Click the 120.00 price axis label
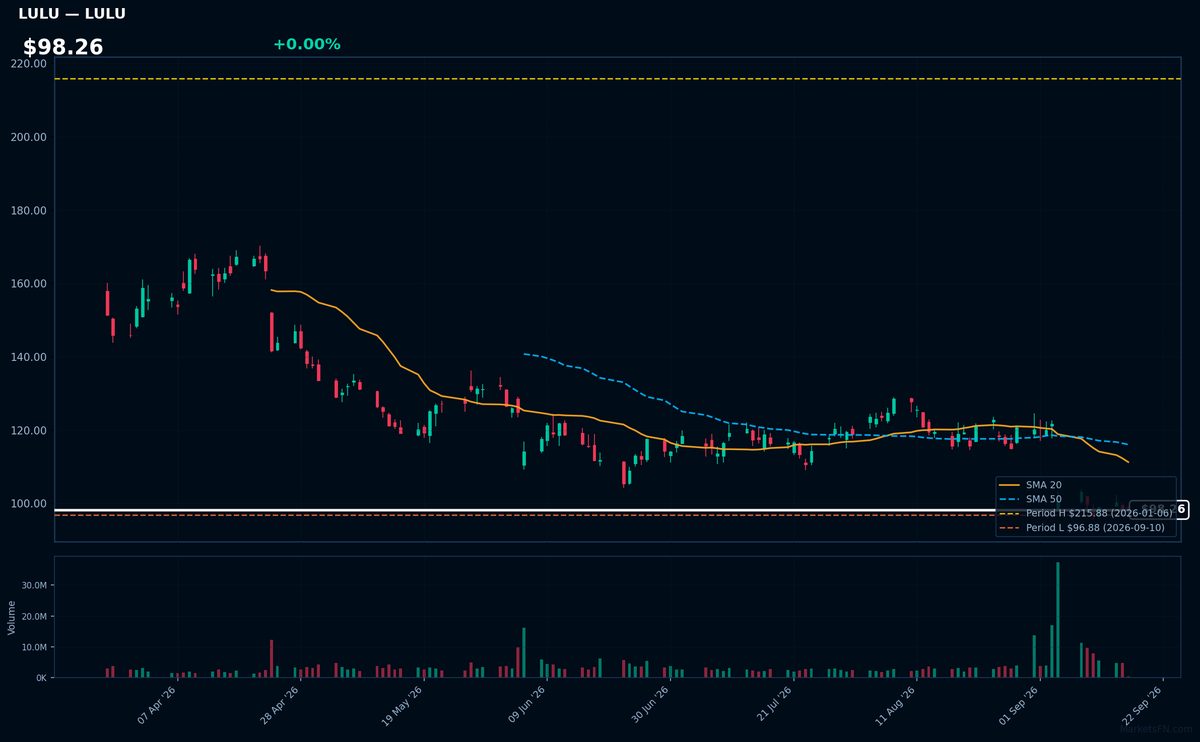The image size is (1200, 742). coord(29,430)
